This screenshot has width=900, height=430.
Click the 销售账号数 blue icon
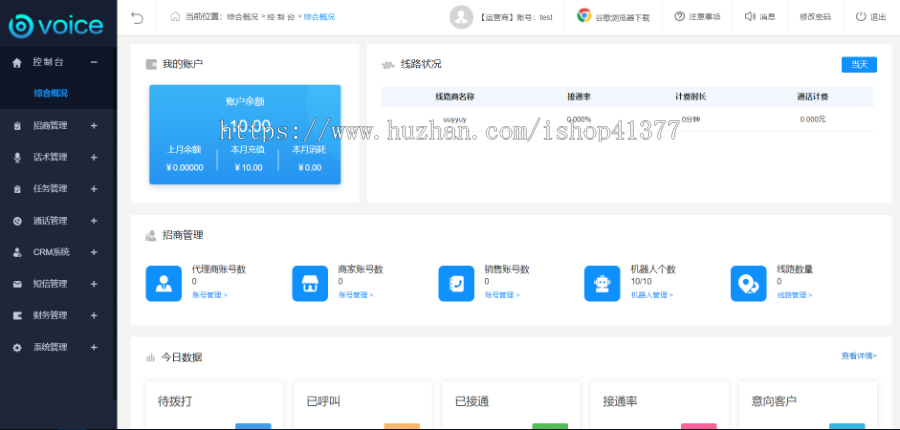coord(456,283)
